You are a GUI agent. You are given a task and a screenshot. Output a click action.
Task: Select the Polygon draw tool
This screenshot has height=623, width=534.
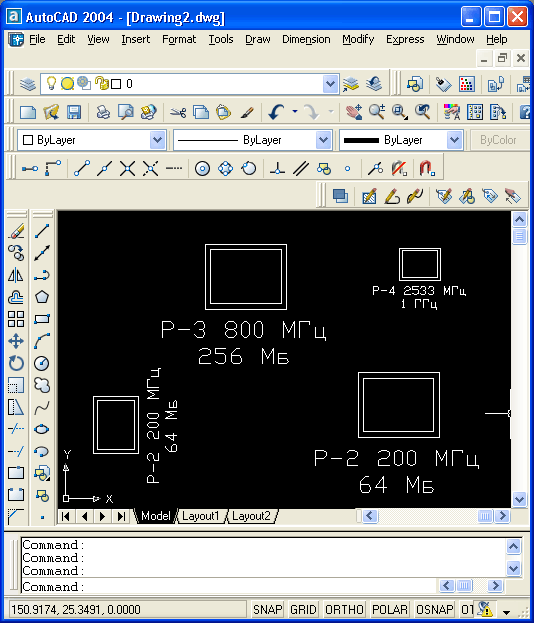pos(42,297)
